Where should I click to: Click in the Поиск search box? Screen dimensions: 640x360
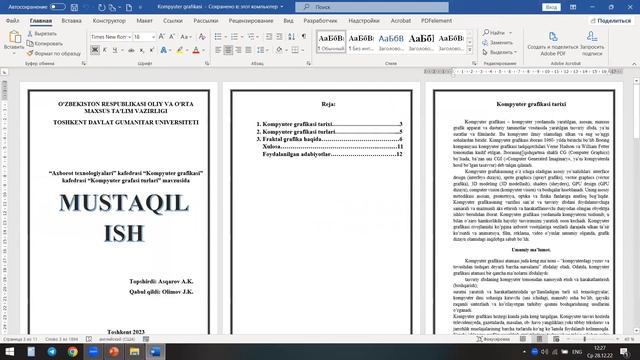tap(372, 7)
